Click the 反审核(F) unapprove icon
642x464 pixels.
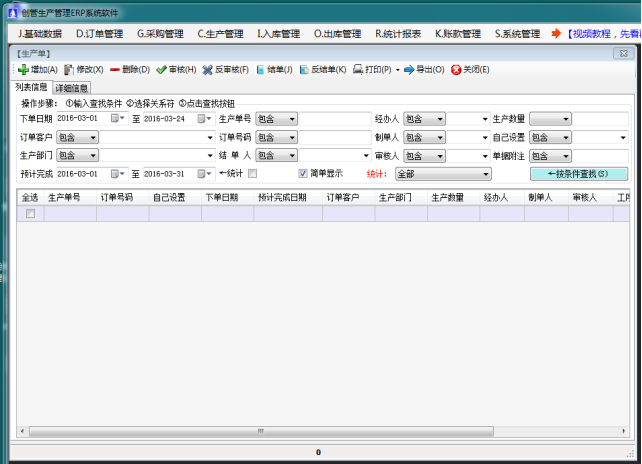click(207, 70)
